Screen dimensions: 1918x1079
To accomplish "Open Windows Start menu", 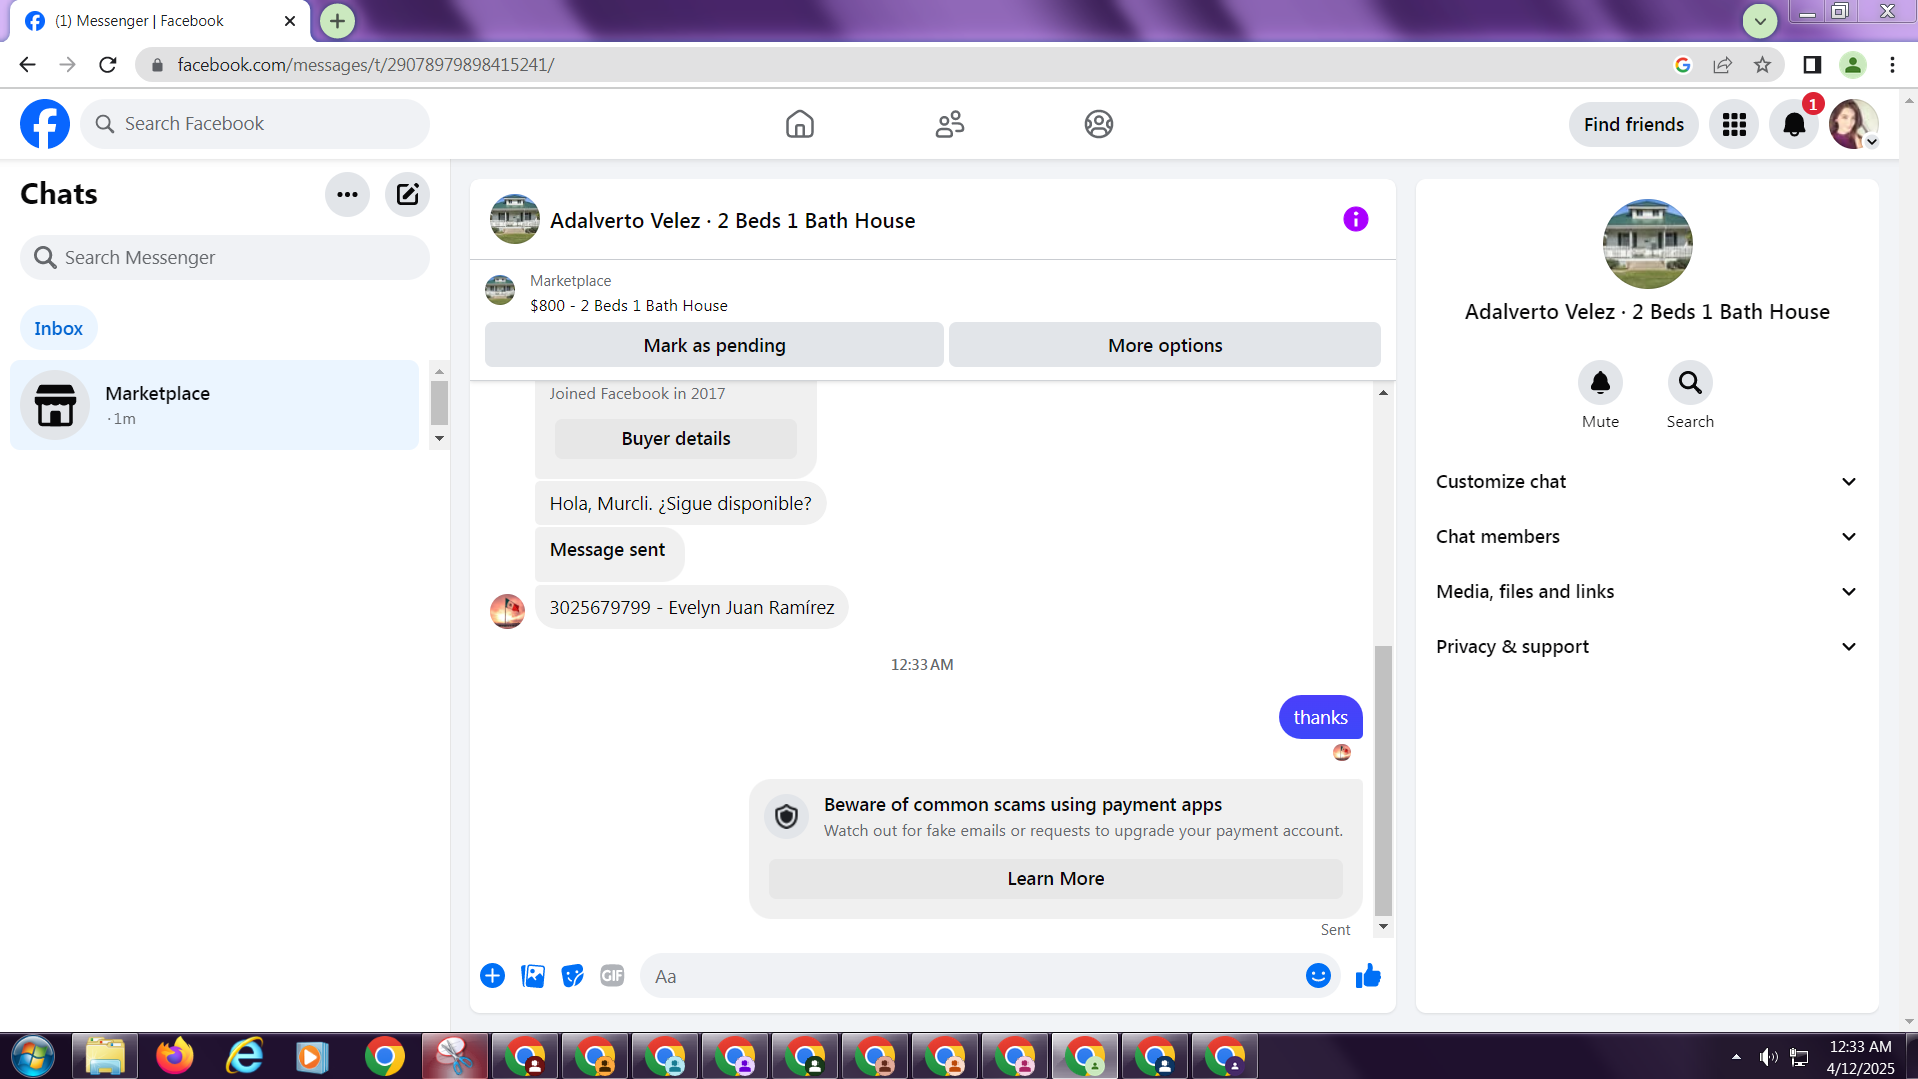I will point(33,1057).
